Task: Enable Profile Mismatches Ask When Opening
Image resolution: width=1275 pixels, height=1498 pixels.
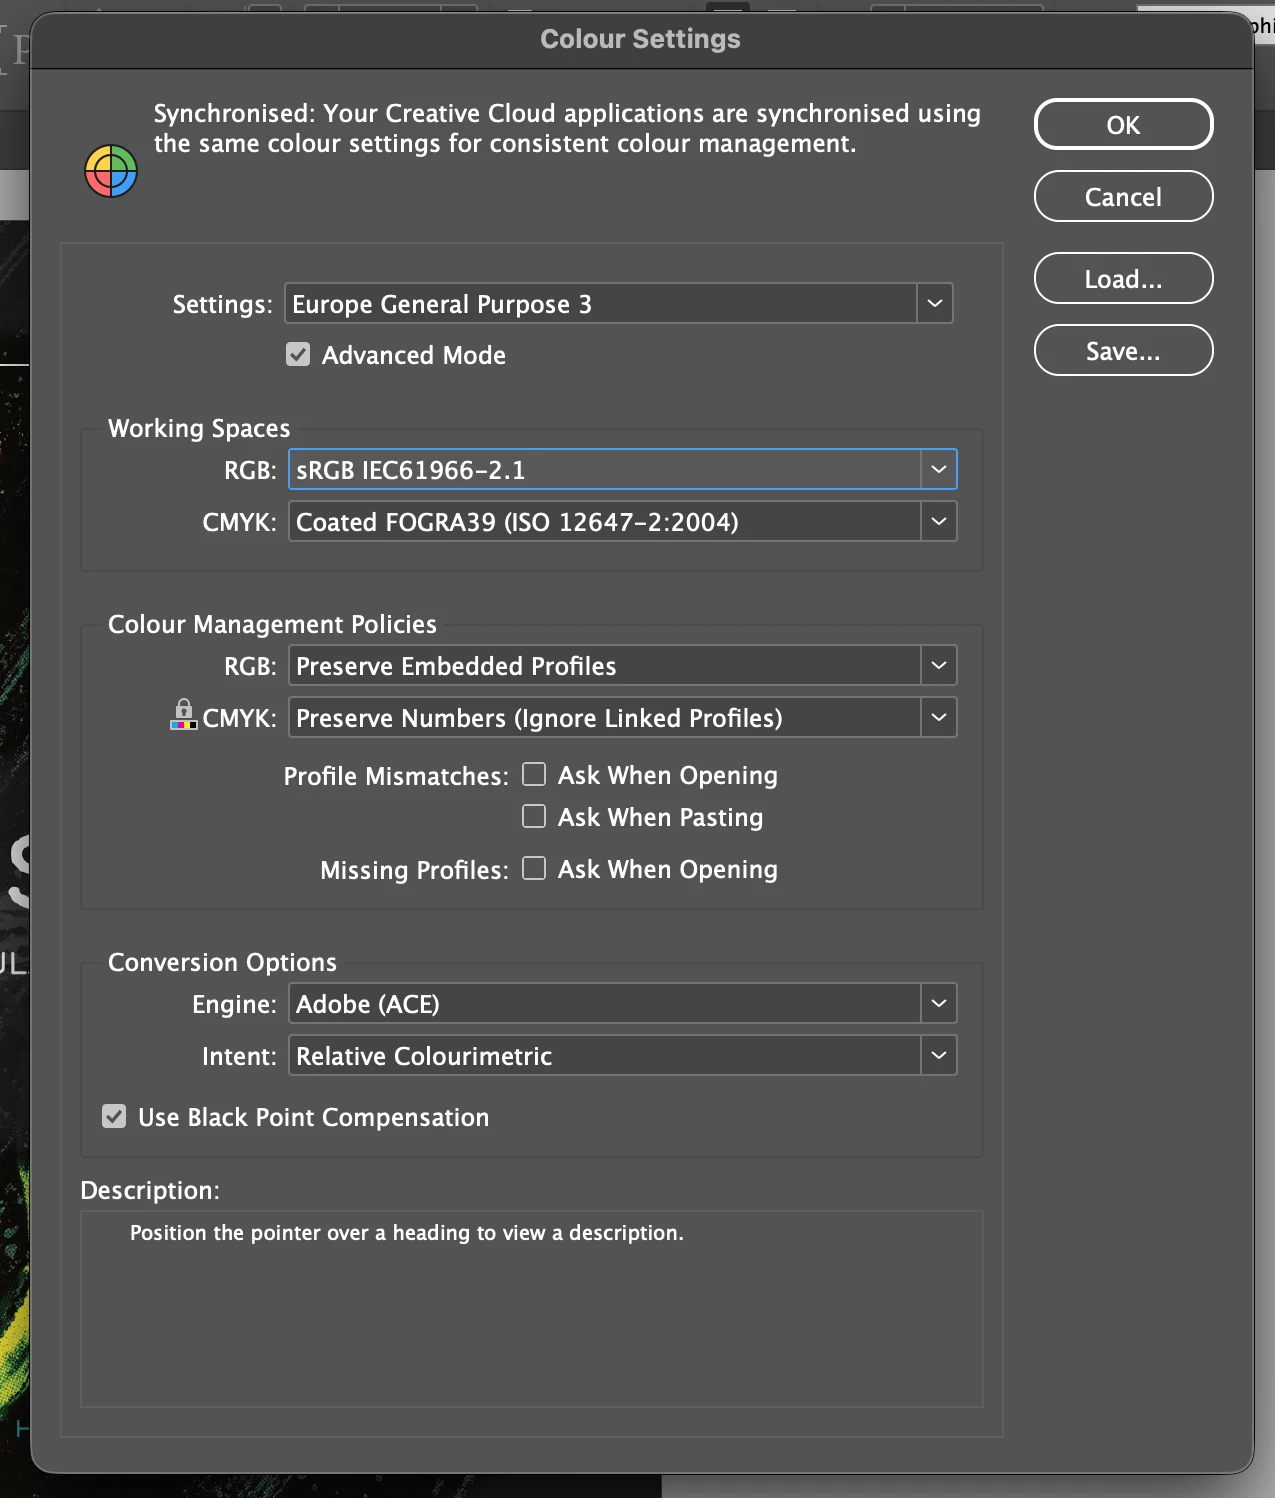Action: click(x=534, y=775)
